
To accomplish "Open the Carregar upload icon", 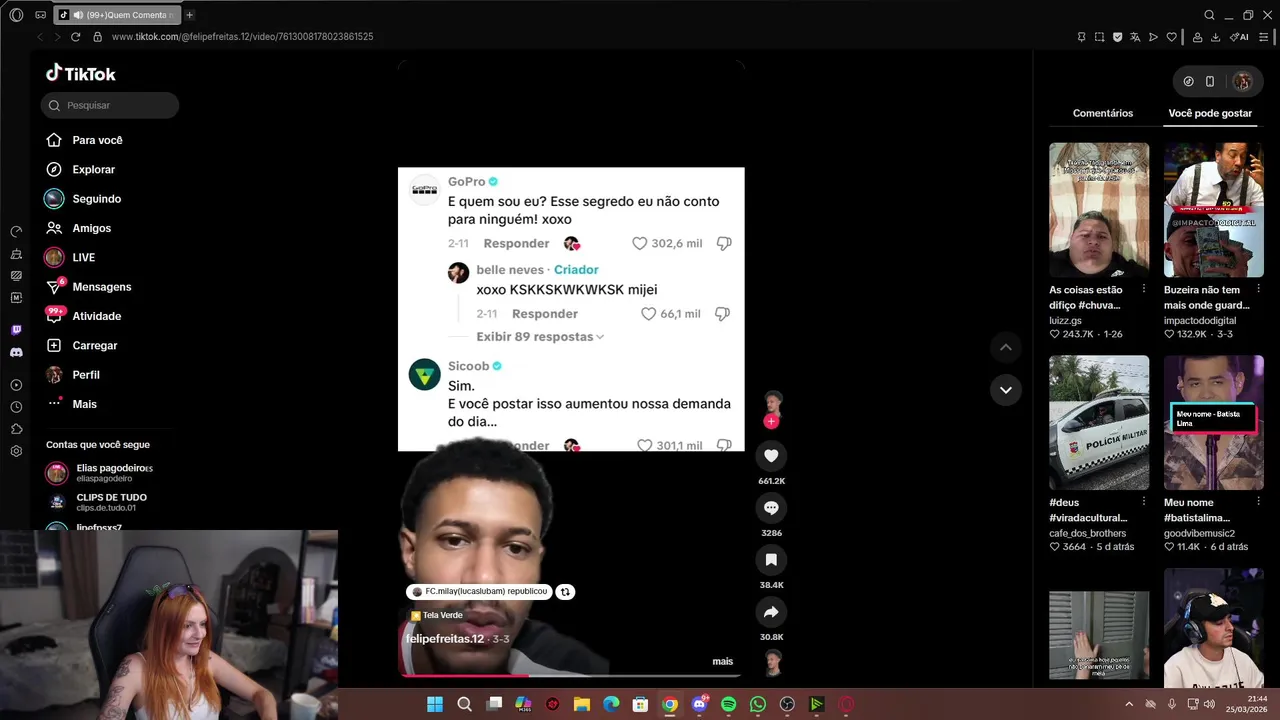I will click(54, 345).
